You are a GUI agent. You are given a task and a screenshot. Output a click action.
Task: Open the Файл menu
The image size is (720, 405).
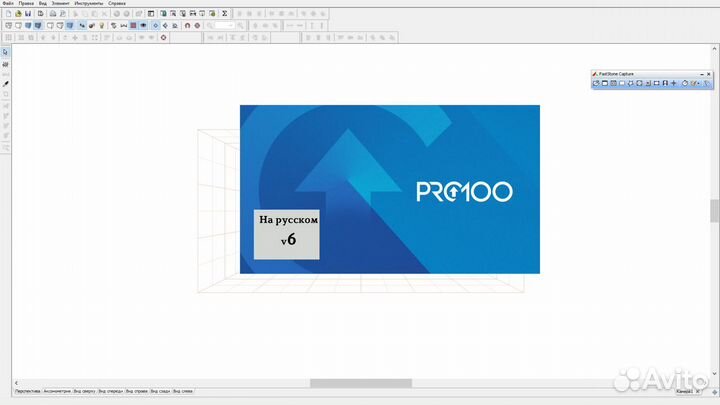point(8,3)
